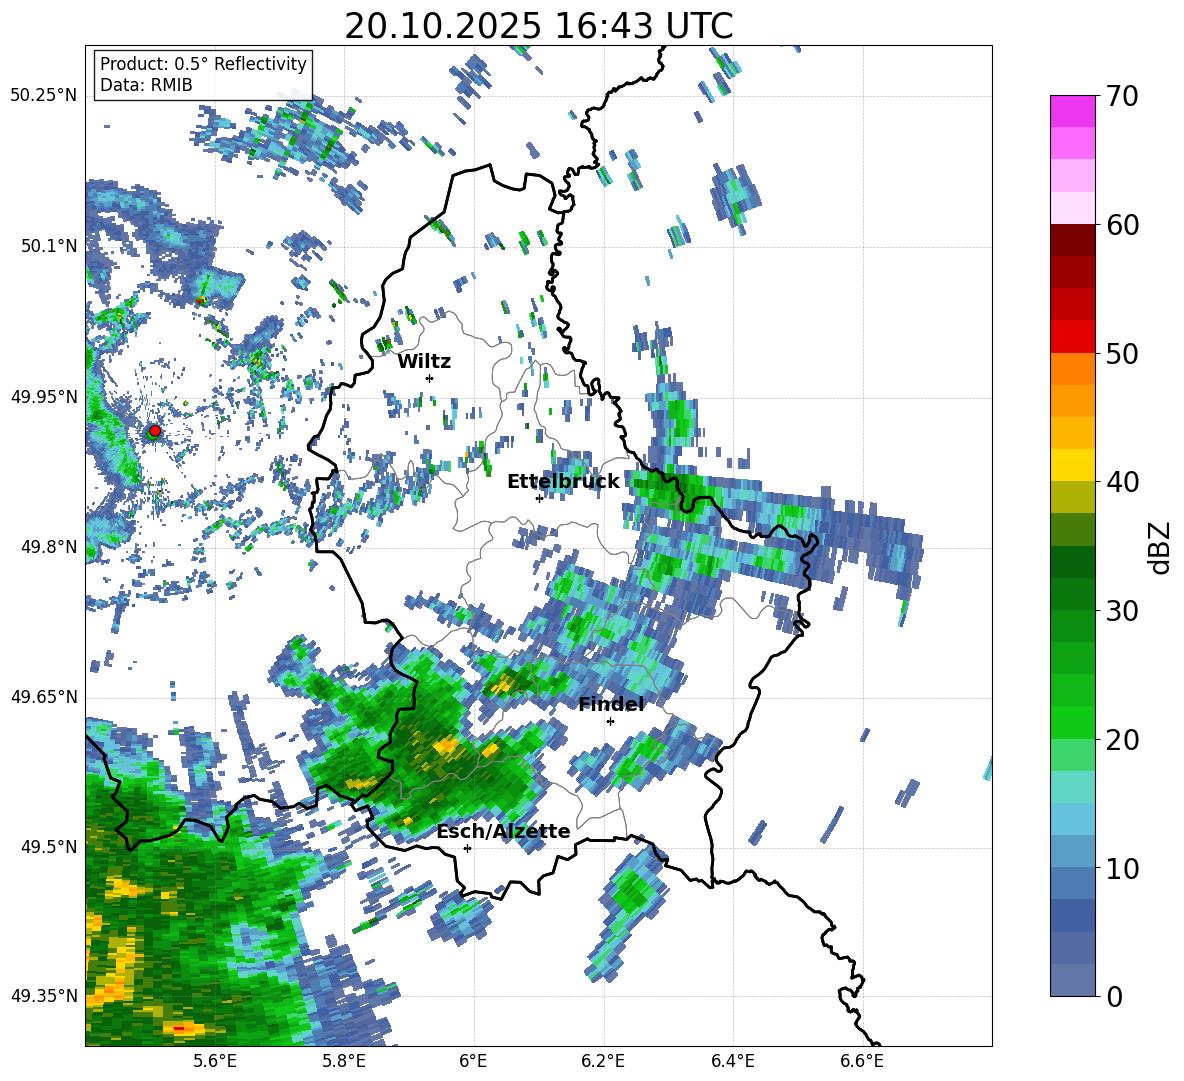
Task: Click the colorbar tick value 60
Action: 1122,225
